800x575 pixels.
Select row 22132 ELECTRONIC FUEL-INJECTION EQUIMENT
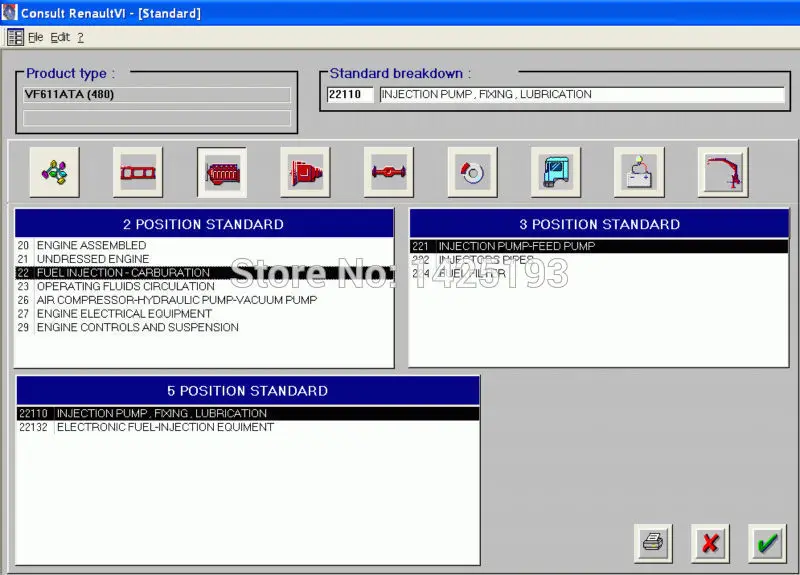248,427
